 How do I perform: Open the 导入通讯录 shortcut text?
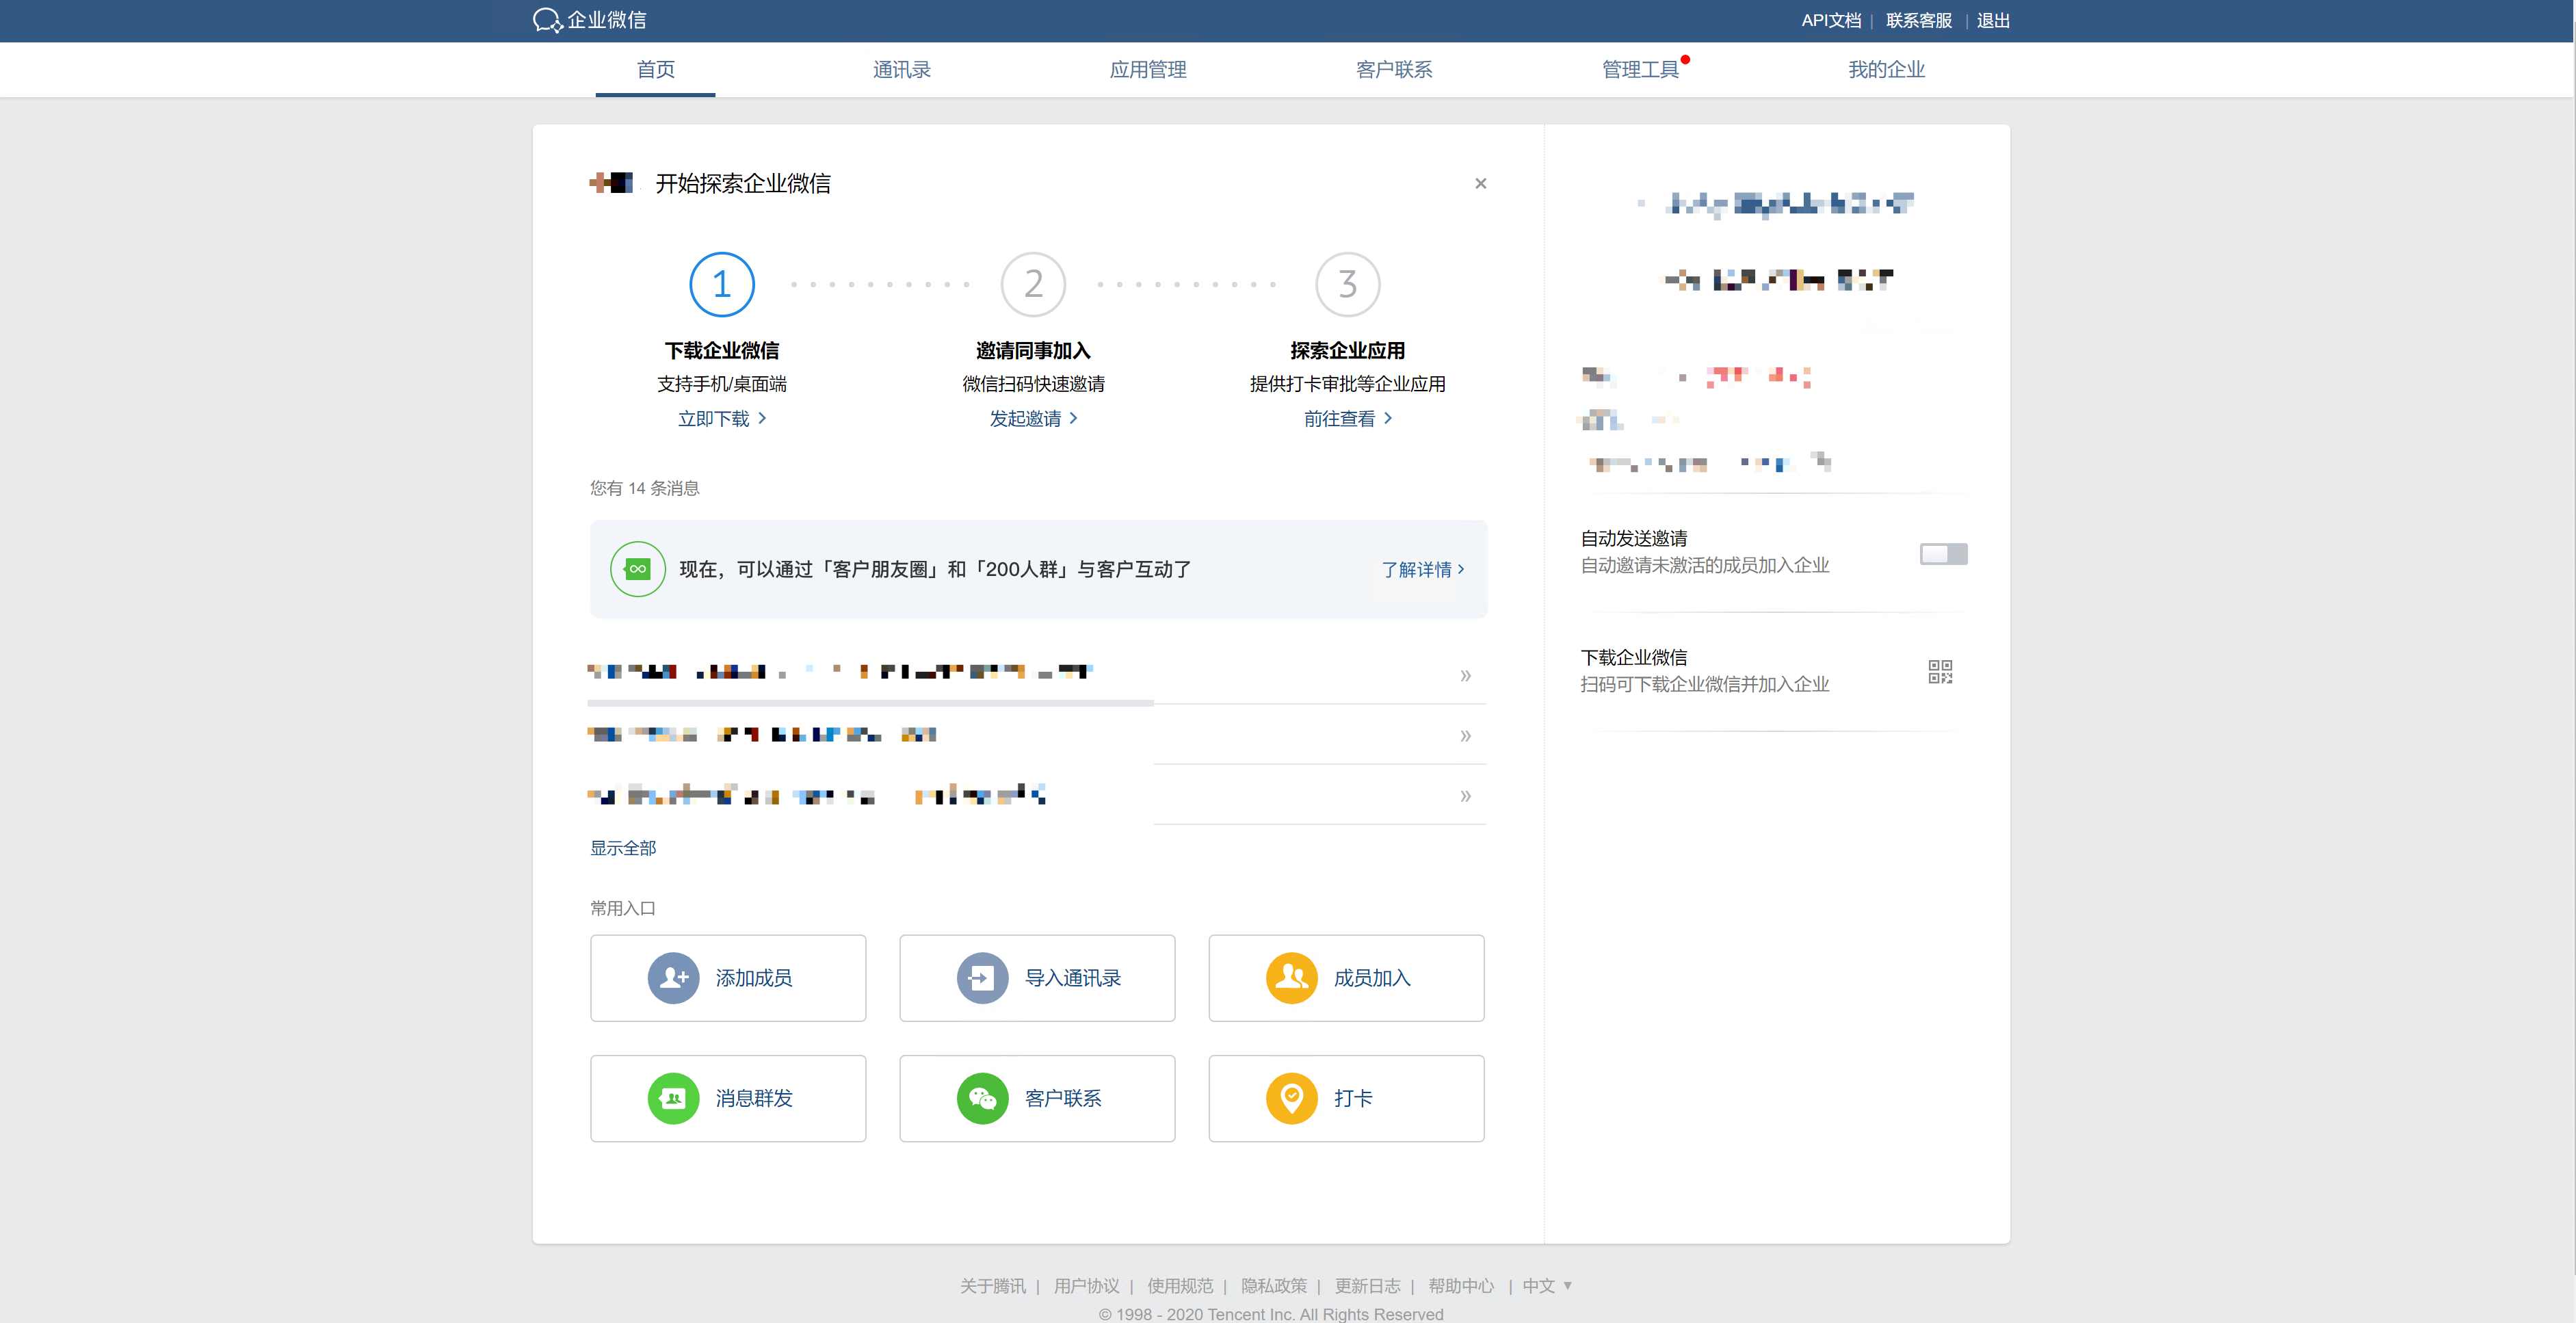(1073, 978)
